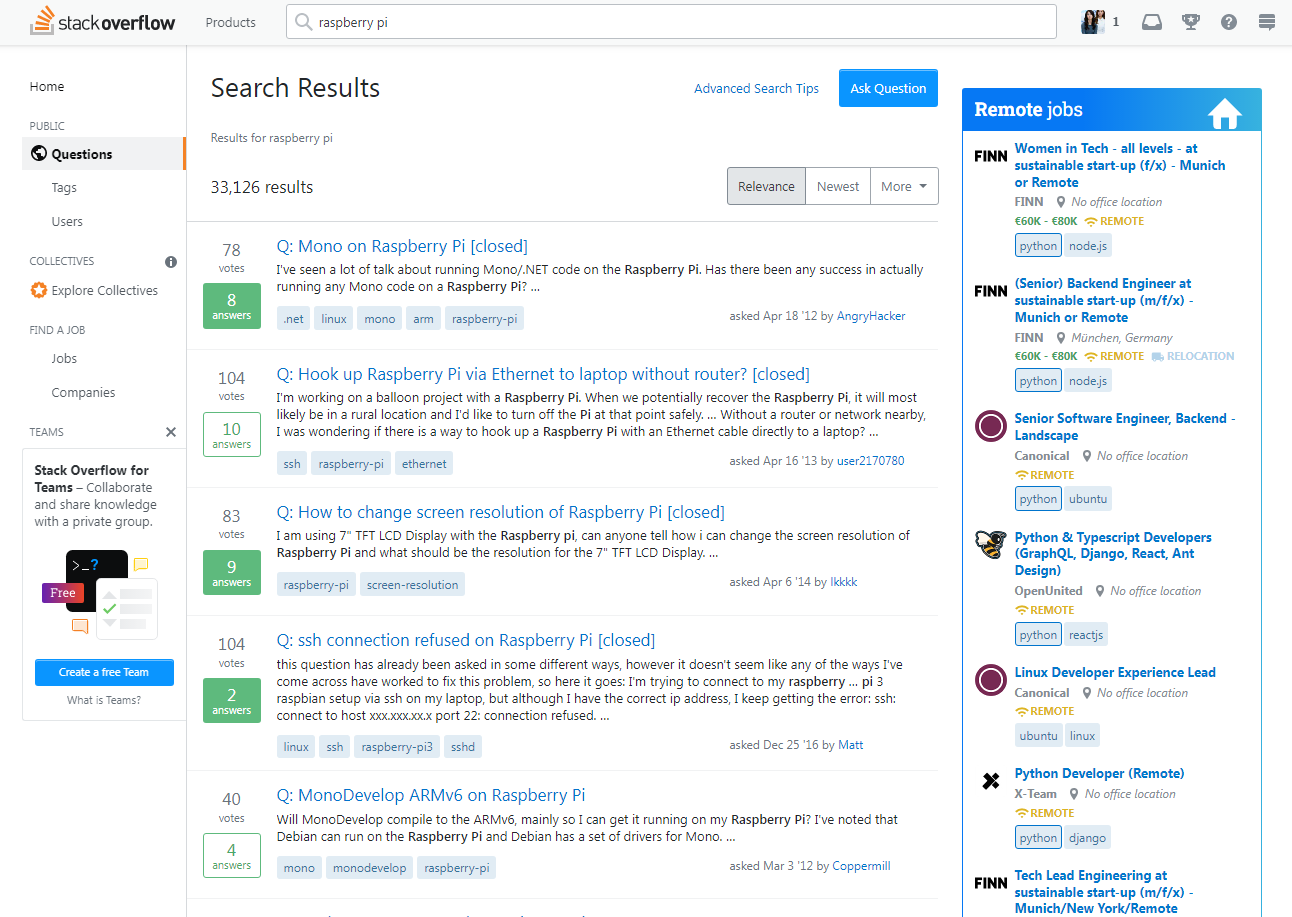
Task: Click Create a free Team button
Action: (104, 672)
